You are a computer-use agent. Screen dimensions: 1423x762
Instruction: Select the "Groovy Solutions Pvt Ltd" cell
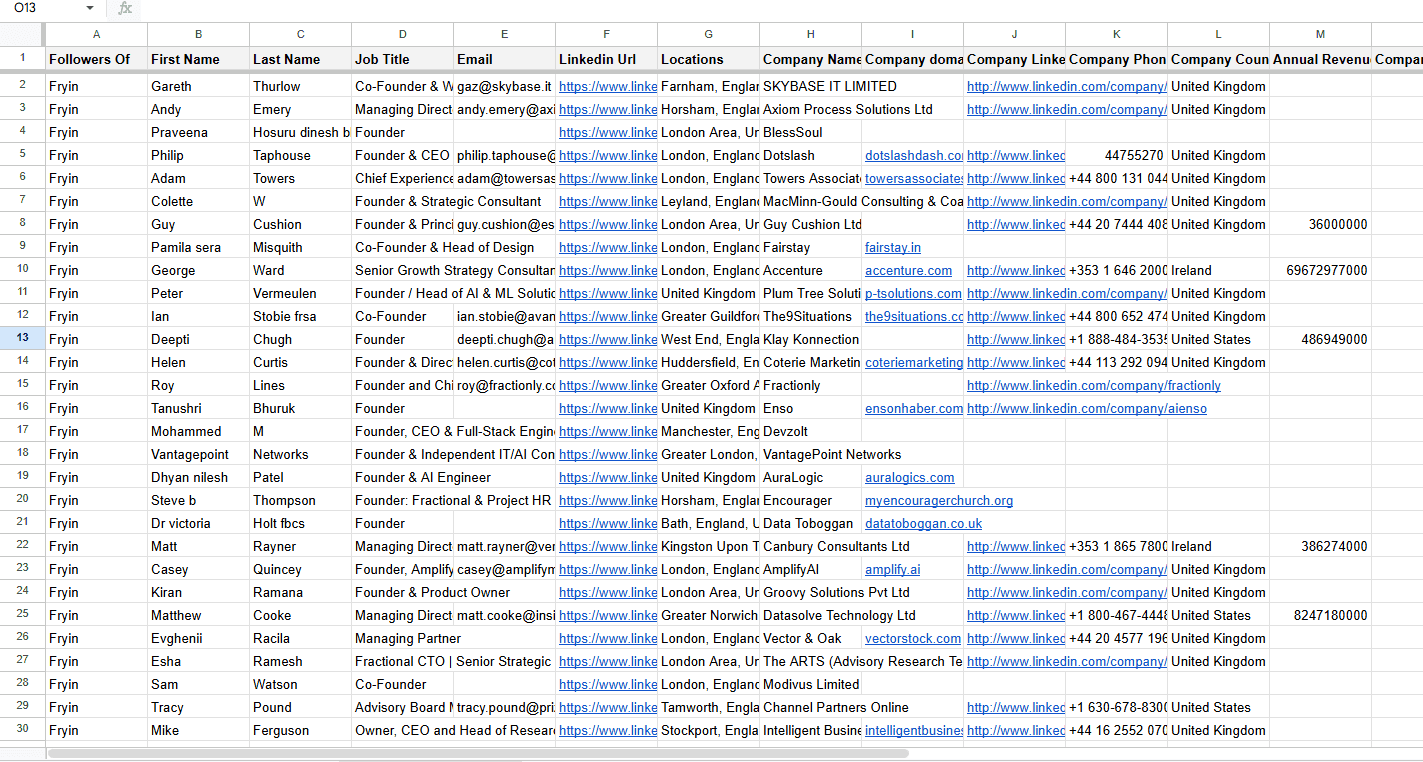(810, 592)
